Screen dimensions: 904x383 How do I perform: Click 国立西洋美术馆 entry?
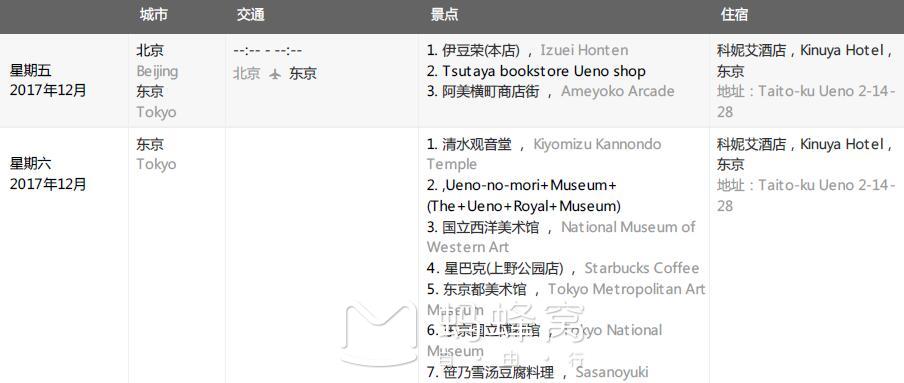[x=561, y=237]
